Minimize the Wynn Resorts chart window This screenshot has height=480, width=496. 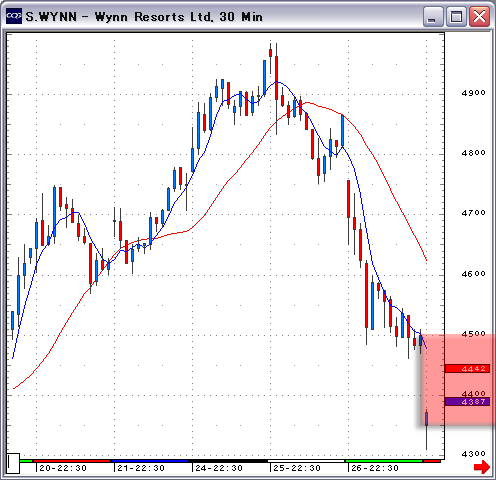[433, 17]
